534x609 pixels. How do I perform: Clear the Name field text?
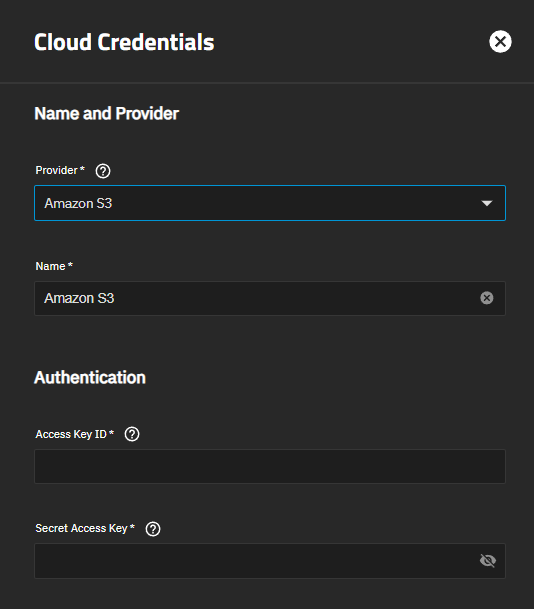pos(487,298)
